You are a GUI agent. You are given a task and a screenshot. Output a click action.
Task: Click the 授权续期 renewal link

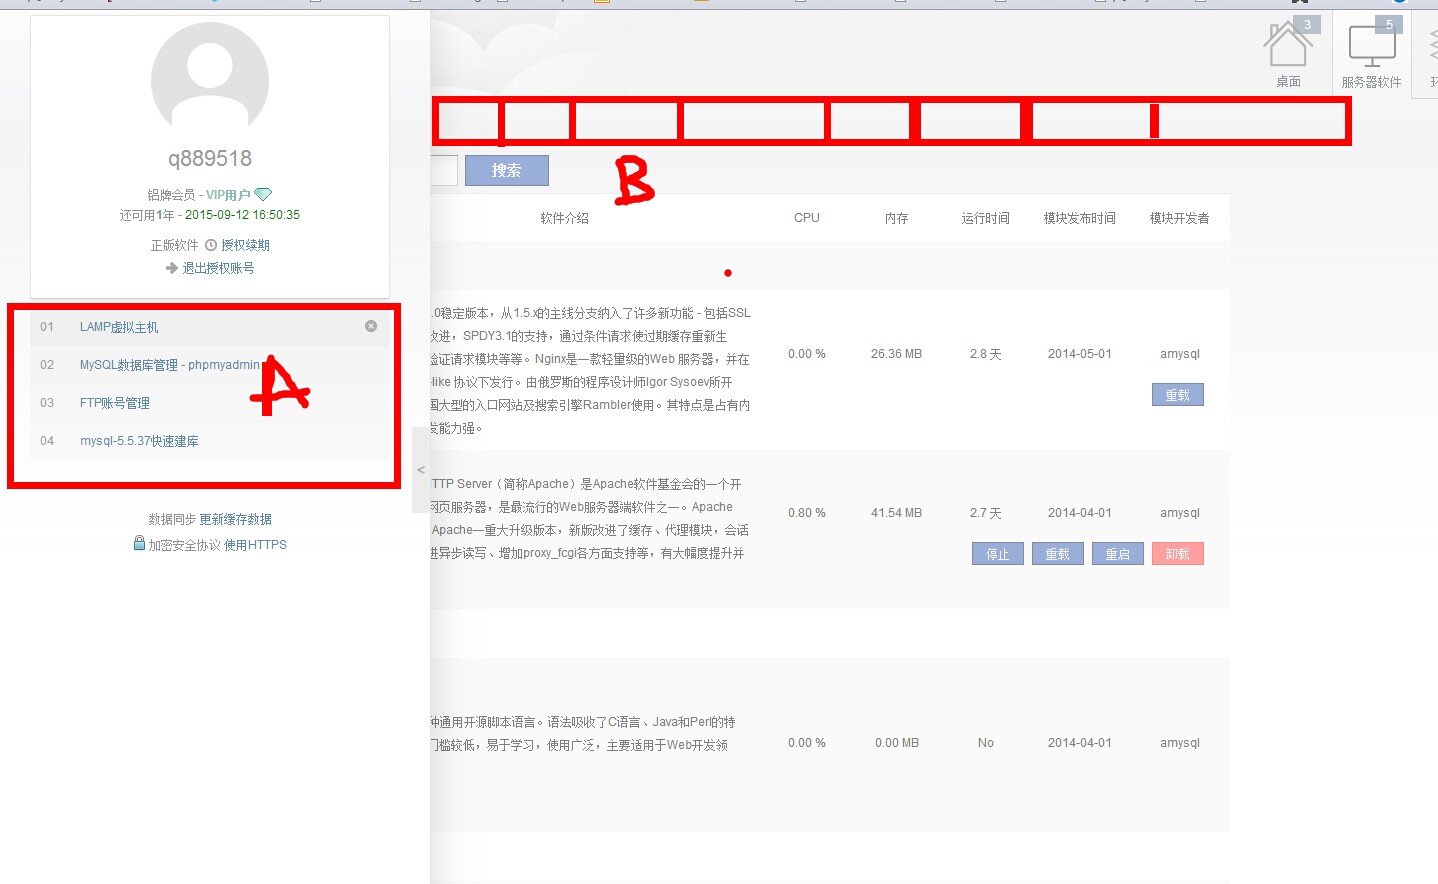click(245, 245)
